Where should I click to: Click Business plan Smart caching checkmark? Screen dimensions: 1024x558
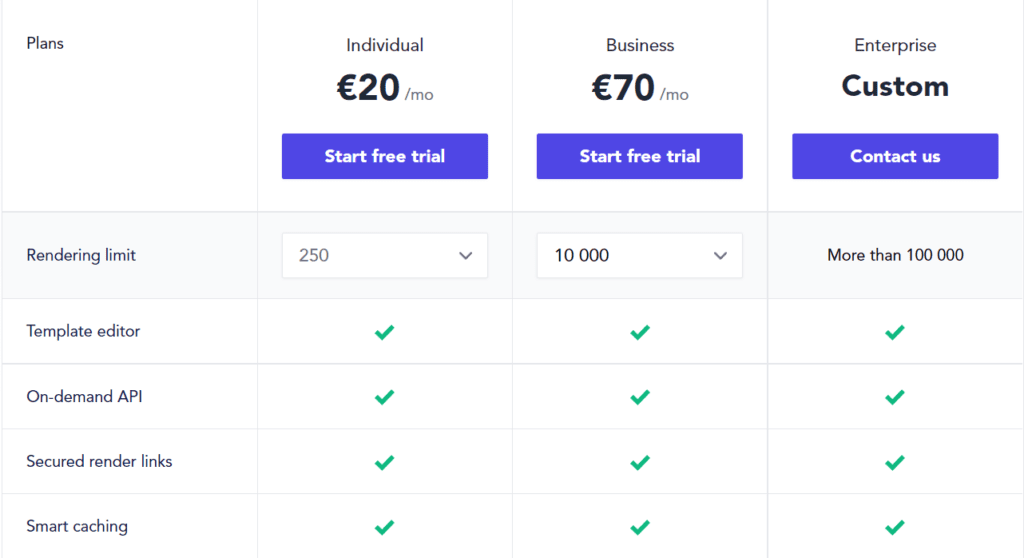point(640,527)
